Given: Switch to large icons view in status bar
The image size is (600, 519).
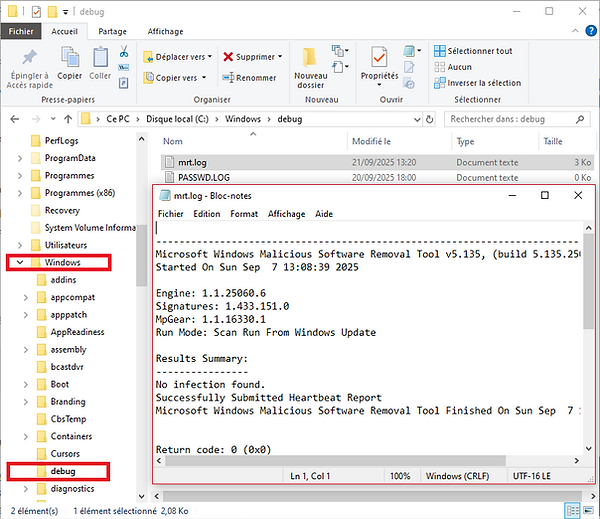Looking at the screenshot, I should pyautogui.click(x=588, y=511).
